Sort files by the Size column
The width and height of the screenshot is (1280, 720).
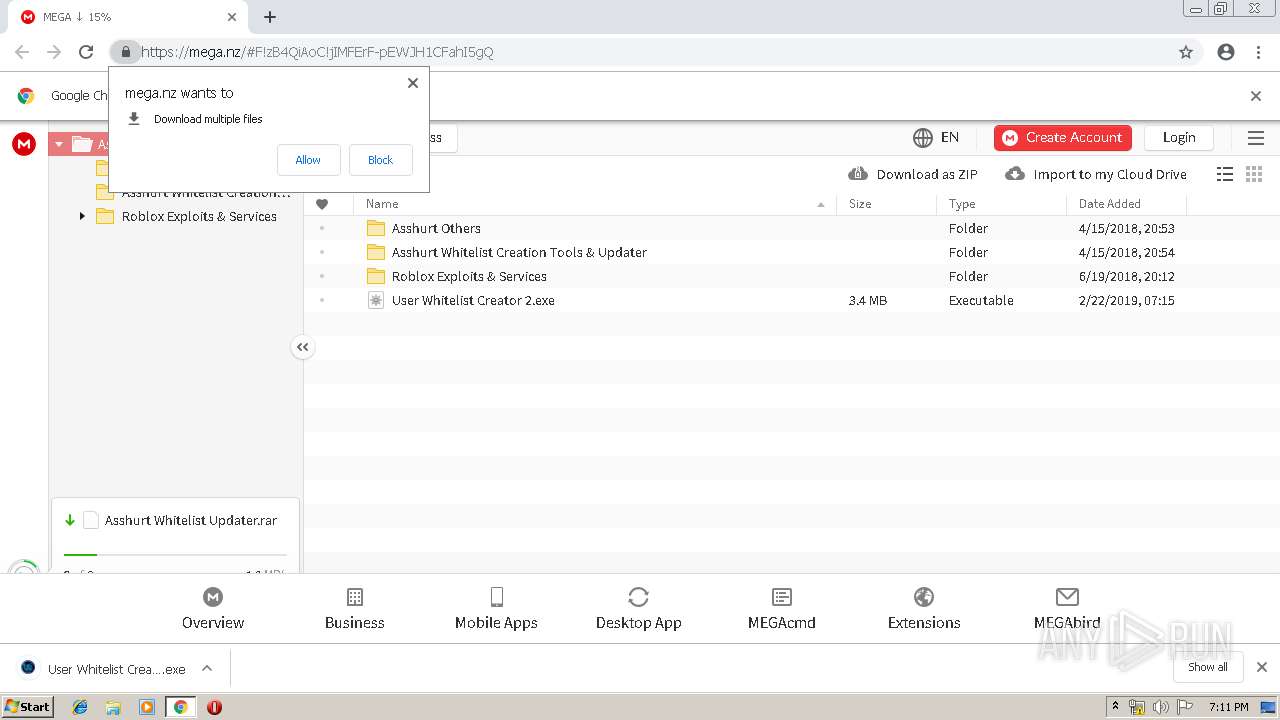(x=886, y=204)
